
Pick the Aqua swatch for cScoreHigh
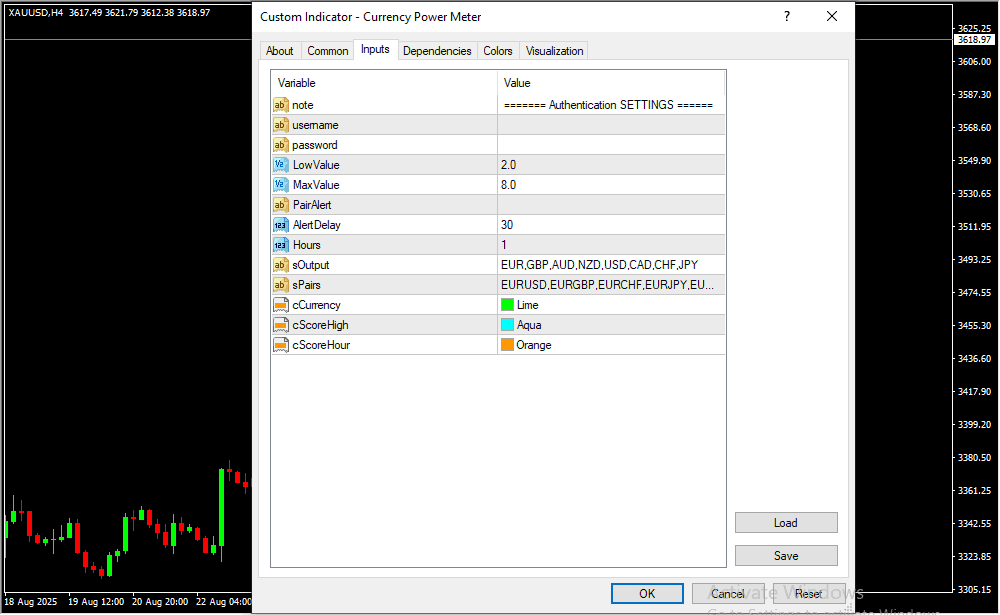coord(508,325)
